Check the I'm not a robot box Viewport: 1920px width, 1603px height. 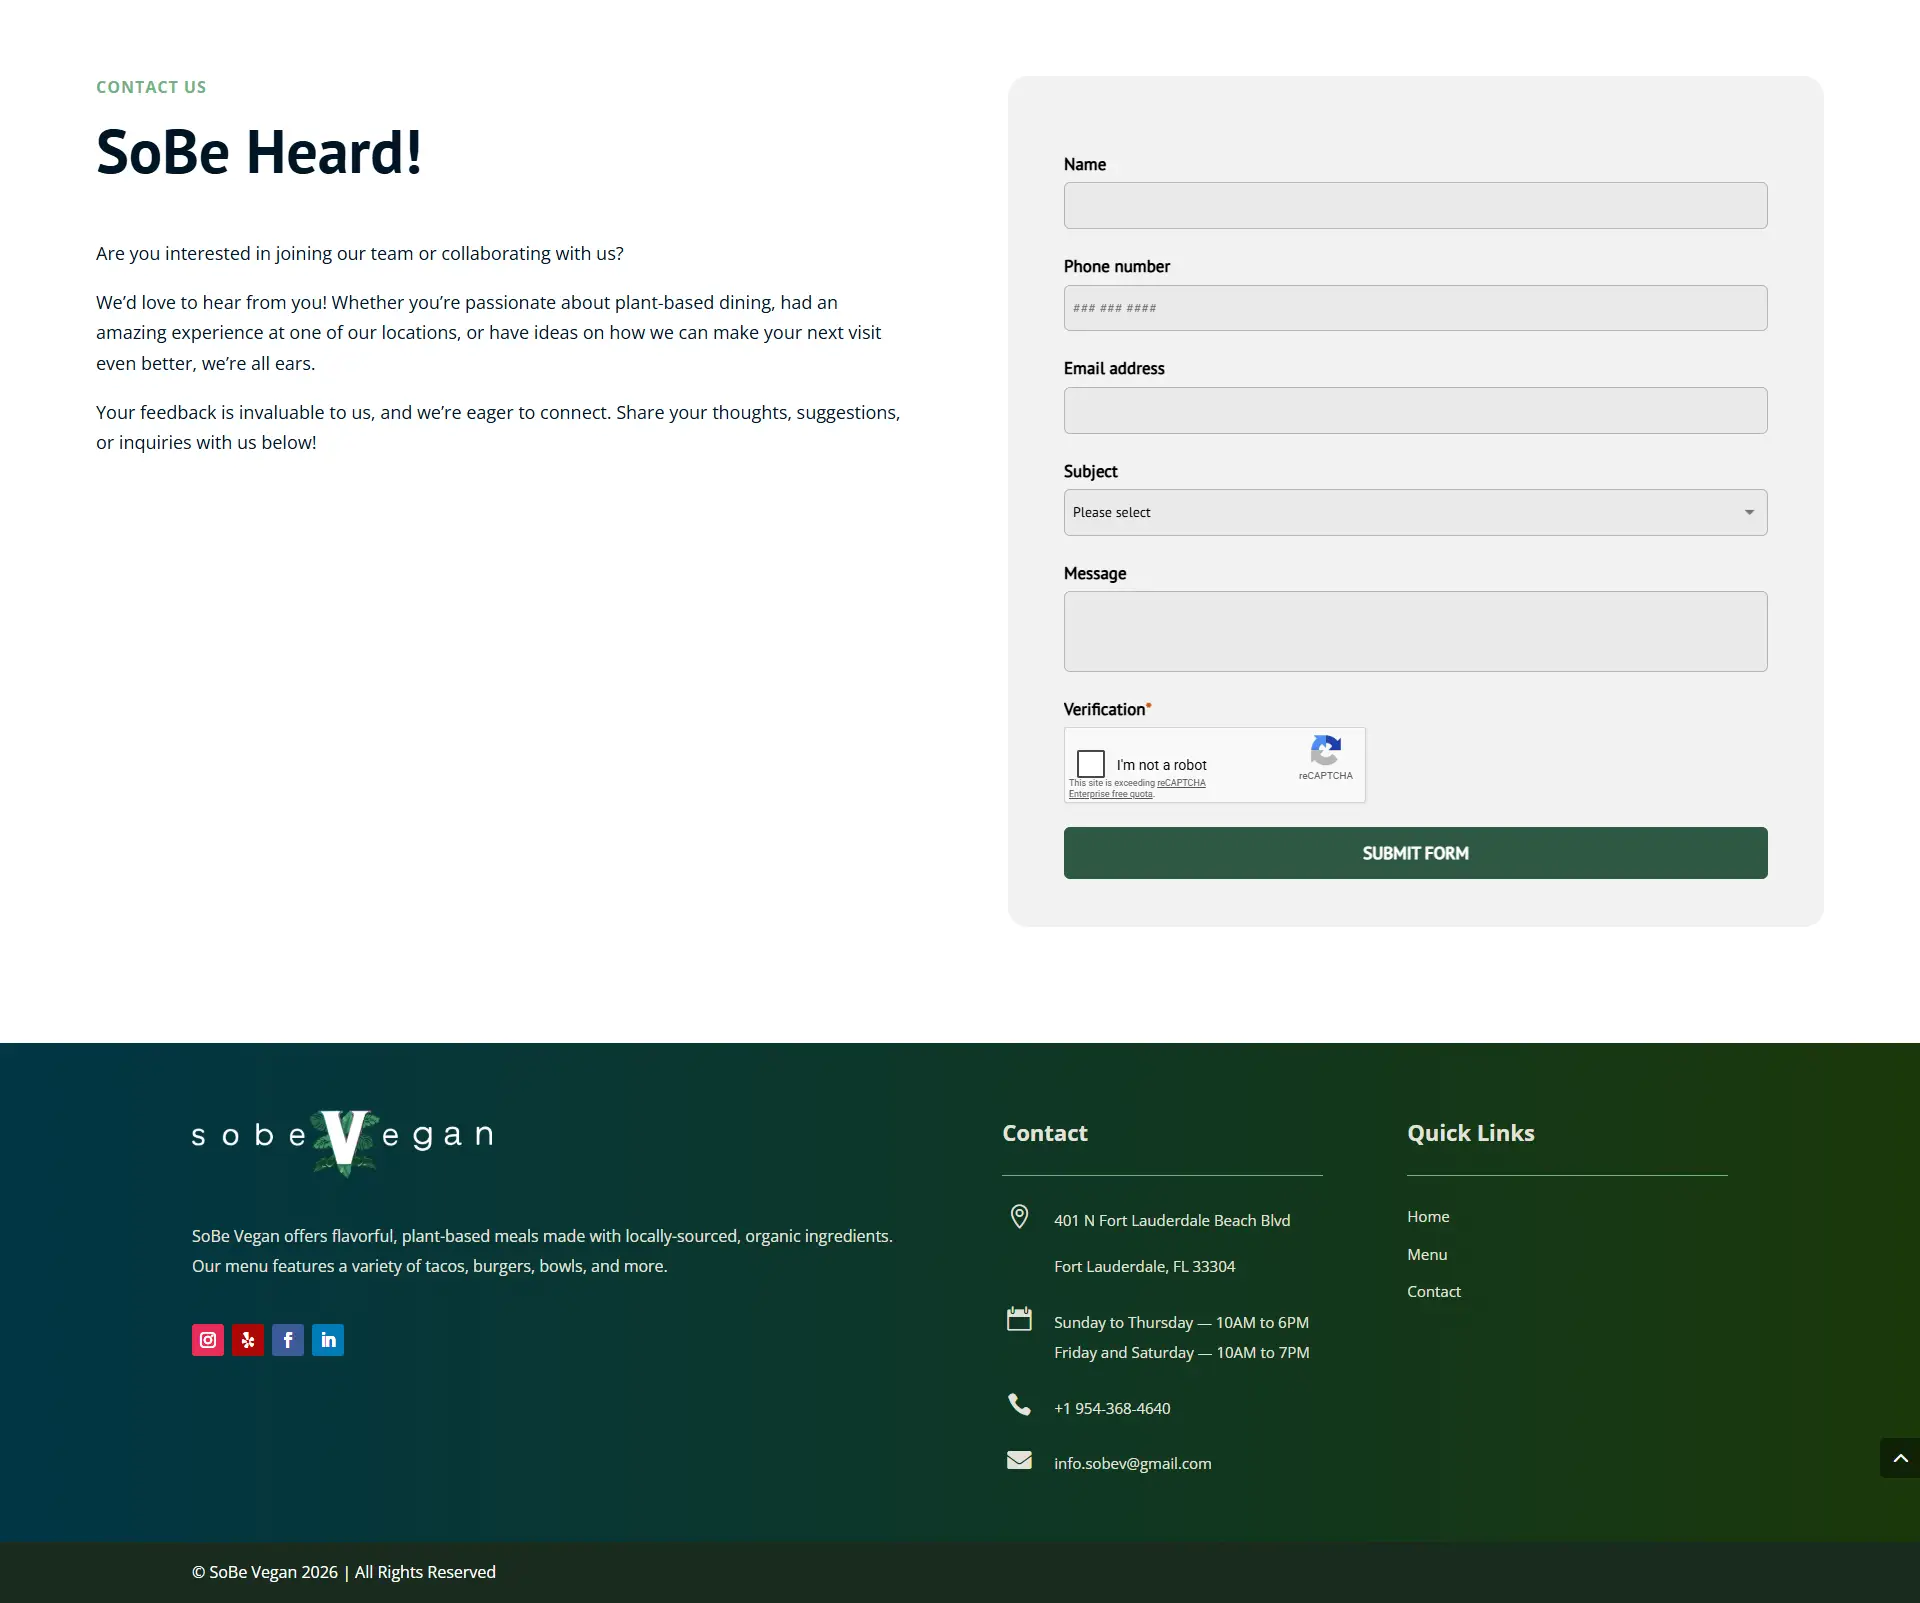tap(1091, 764)
